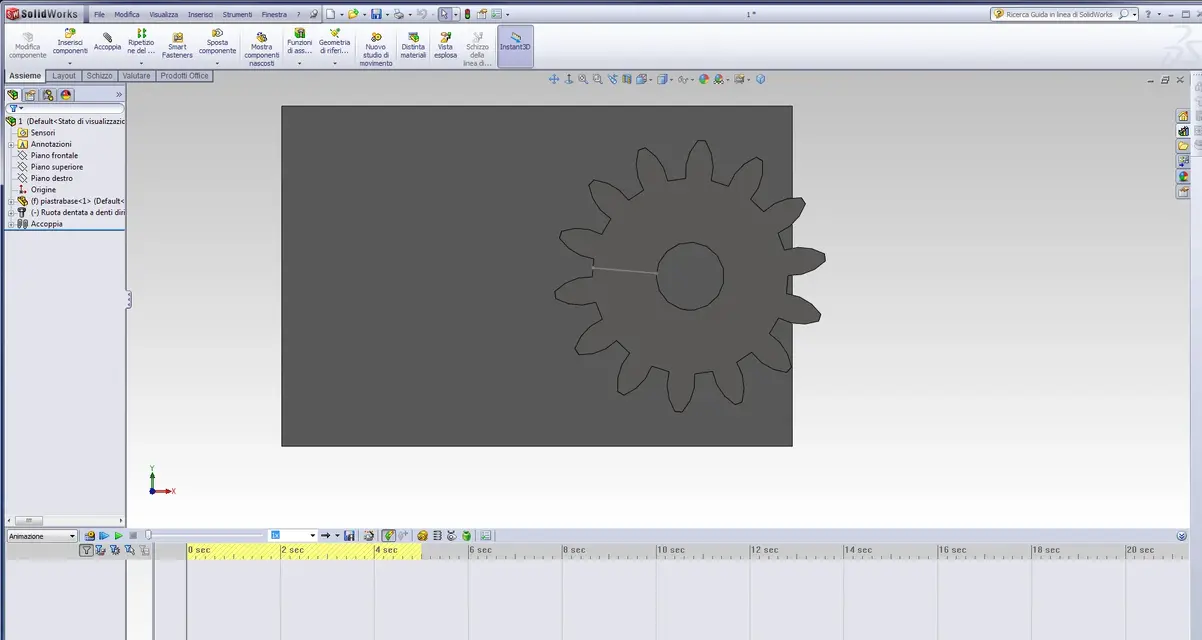Expand Geometria di riferimento dropdown arrow
This screenshot has height=640, width=1202.
[334, 63]
